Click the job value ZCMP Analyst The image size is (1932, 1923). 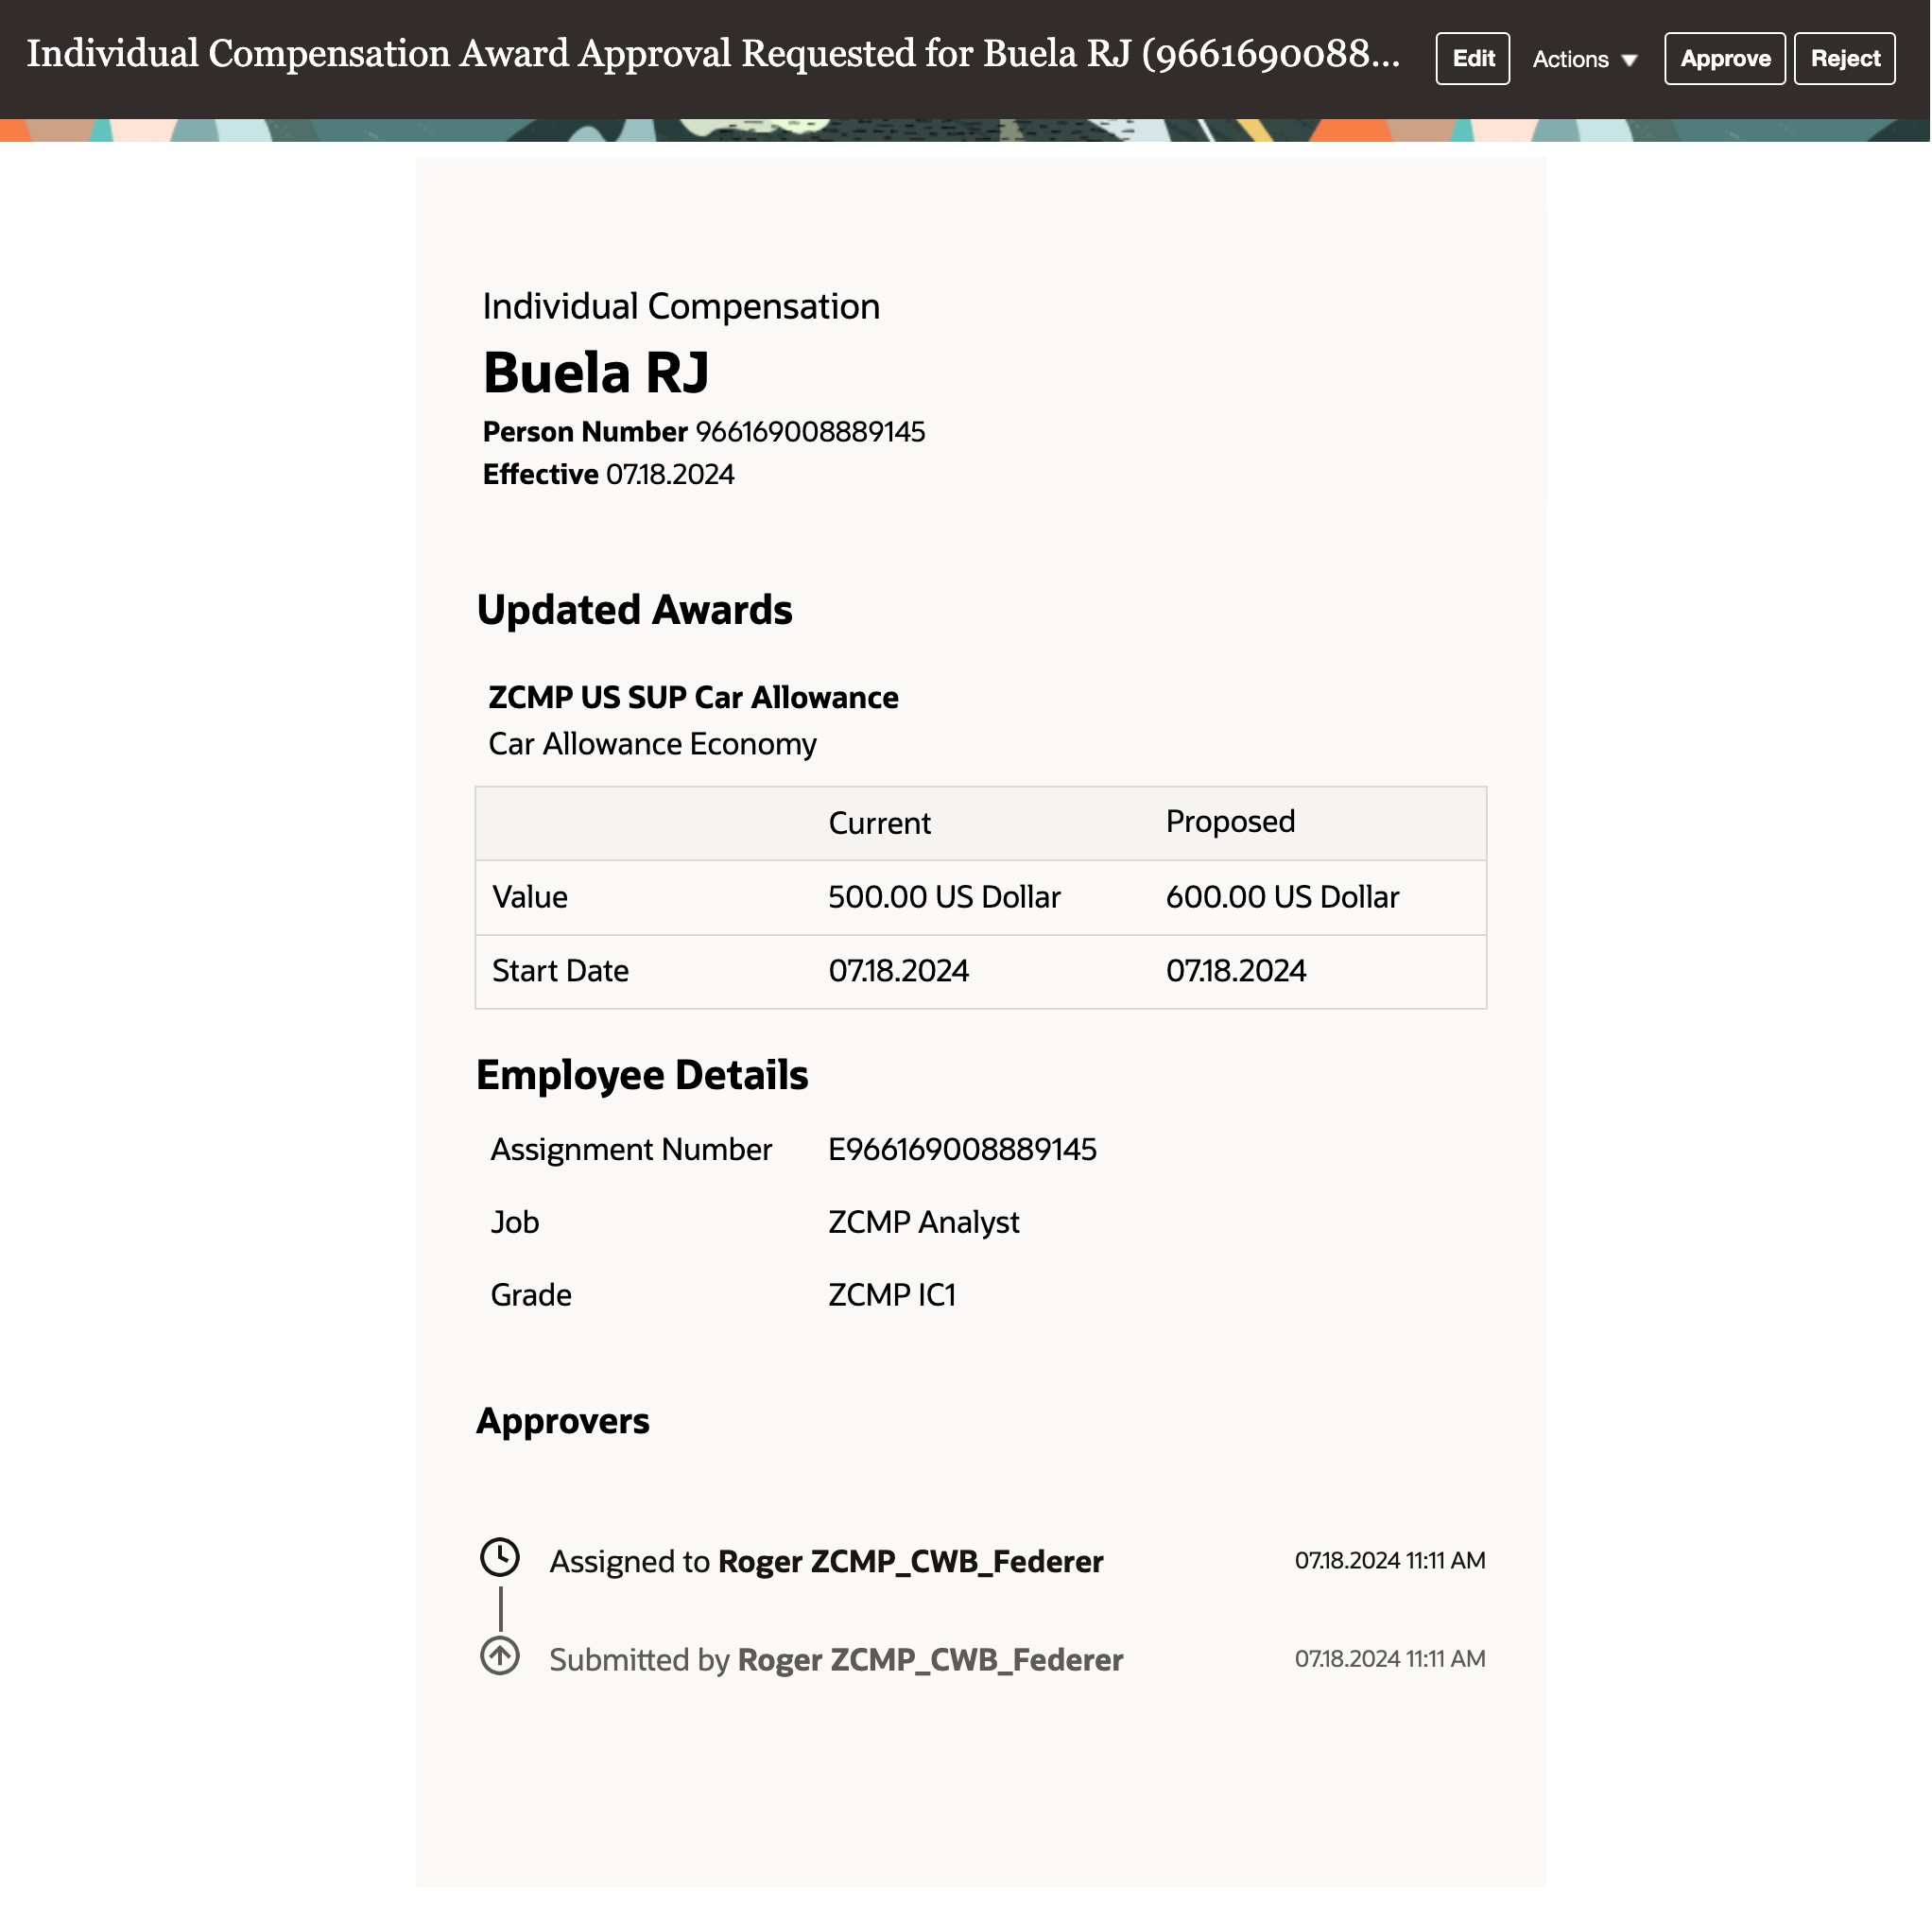click(925, 1224)
